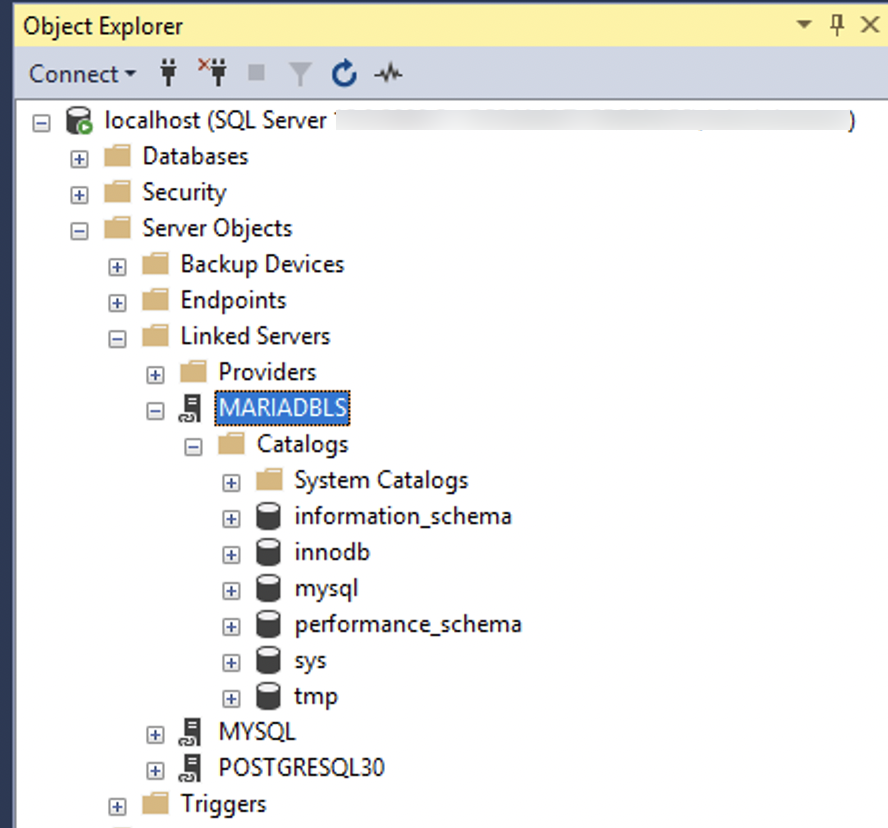The image size is (888, 828).
Task: Select the Backup Devices folder
Action: (262, 265)
